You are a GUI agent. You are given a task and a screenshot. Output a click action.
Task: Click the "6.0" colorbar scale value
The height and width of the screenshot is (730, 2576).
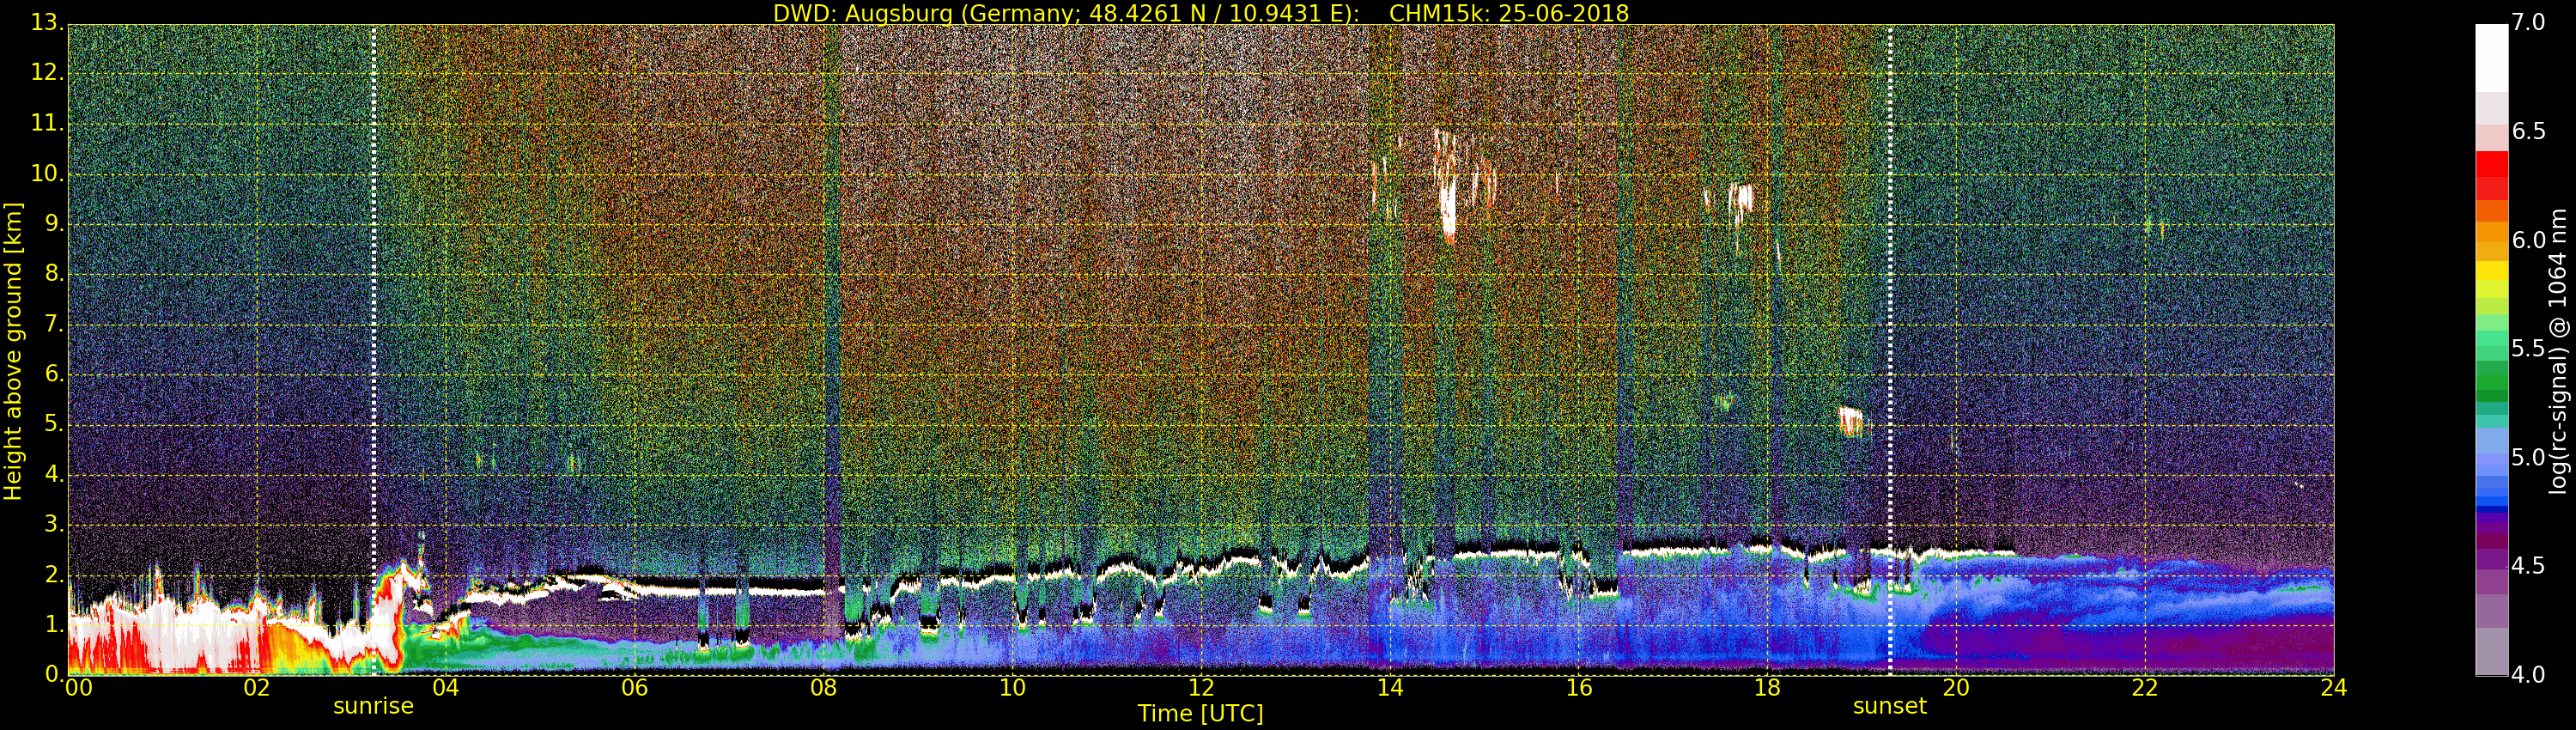tap(2528, 240)
